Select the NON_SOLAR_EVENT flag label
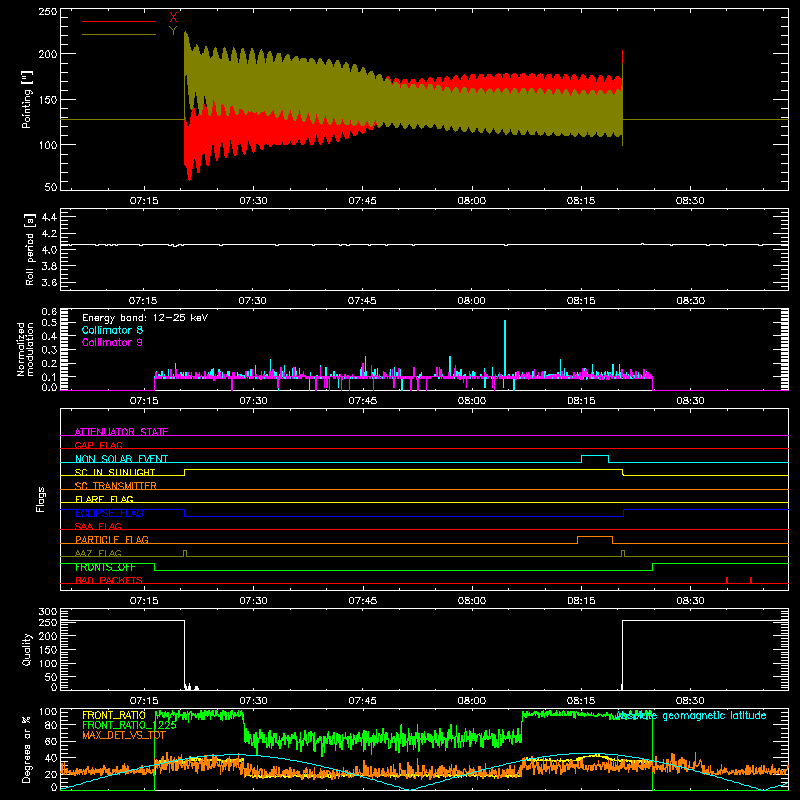The image size is (800, 800). [121, 459]
